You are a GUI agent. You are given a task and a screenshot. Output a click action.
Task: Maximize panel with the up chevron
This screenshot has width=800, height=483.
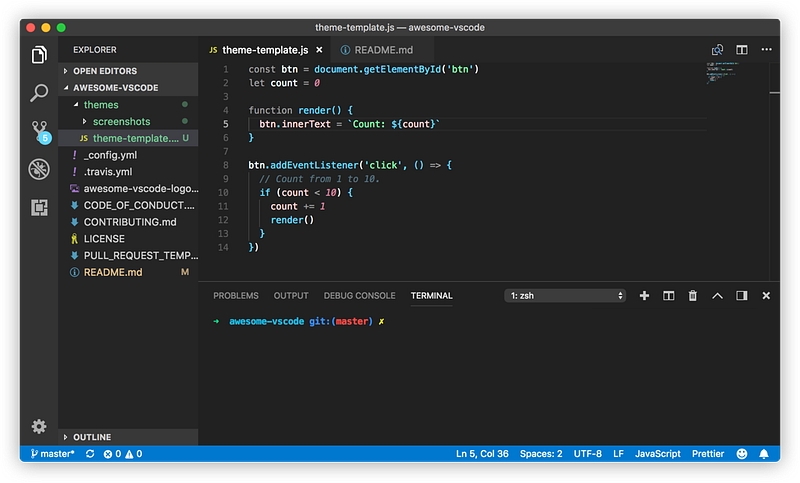coord(717,296)
